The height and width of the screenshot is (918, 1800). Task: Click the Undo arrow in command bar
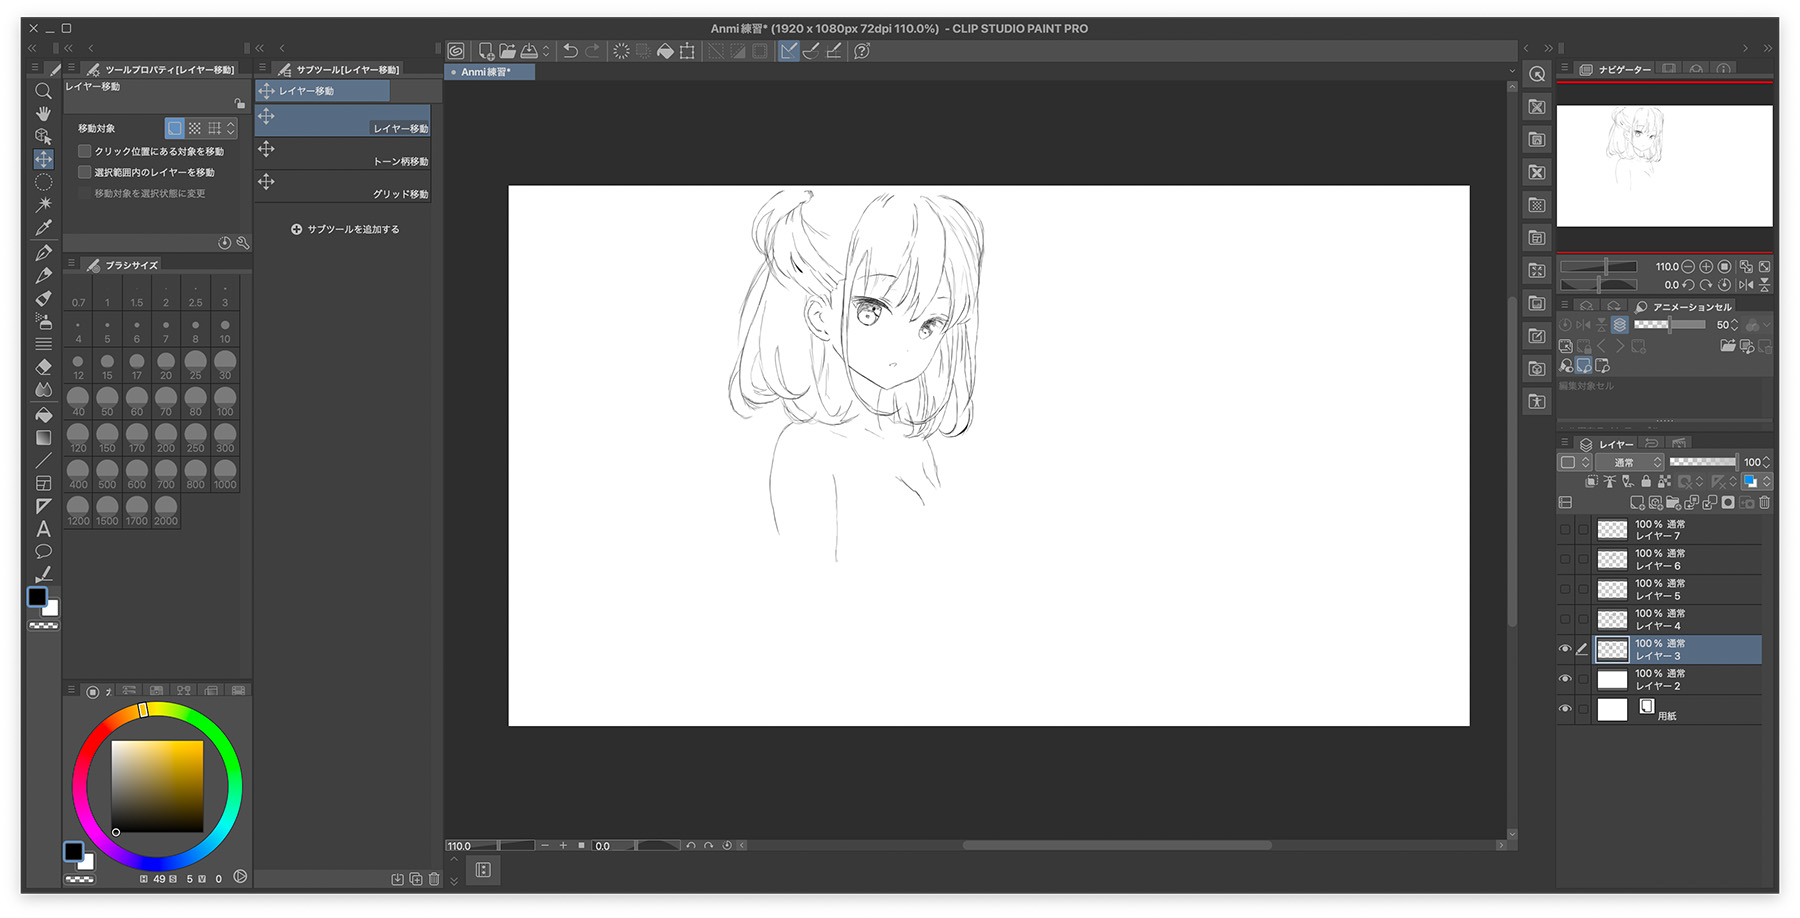click(x=570, y=51)
